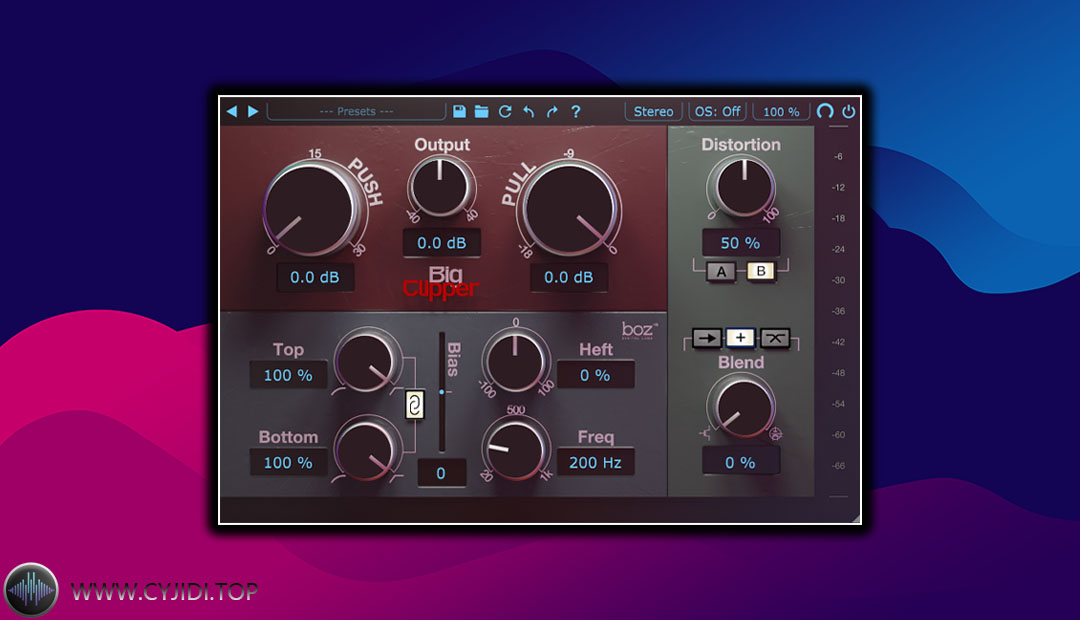Open the 100 % GUI scale menu

[781, 112]
